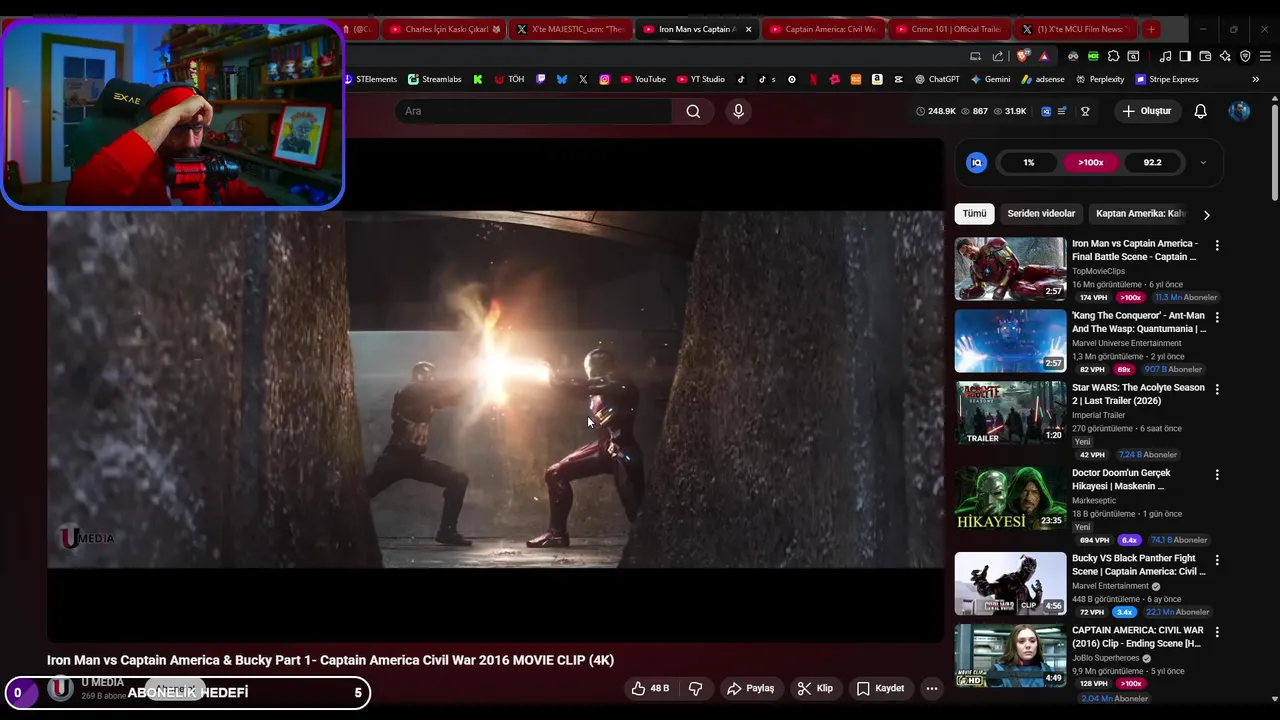Open the Instagram bookmark icon
Viewport: 1280px width, 720px height.
(605, 79)
